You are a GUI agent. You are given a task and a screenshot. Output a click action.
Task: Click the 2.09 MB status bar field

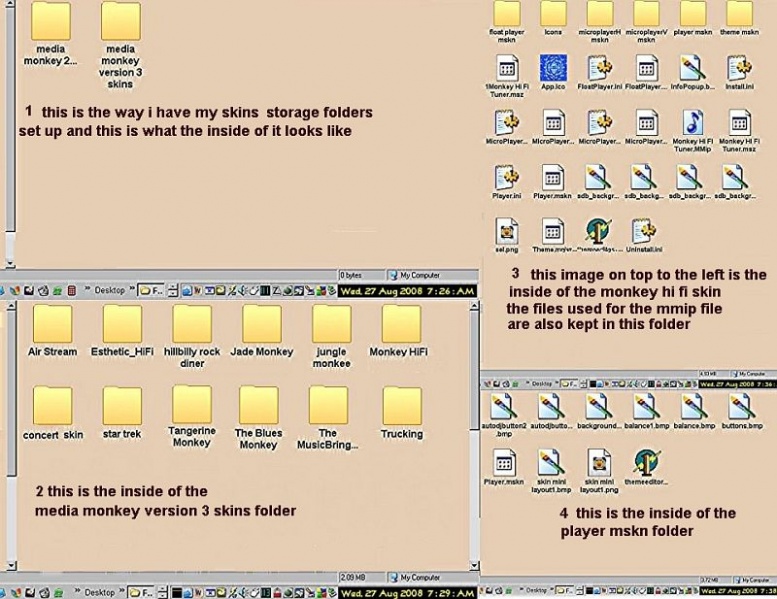tap(362, 578)
